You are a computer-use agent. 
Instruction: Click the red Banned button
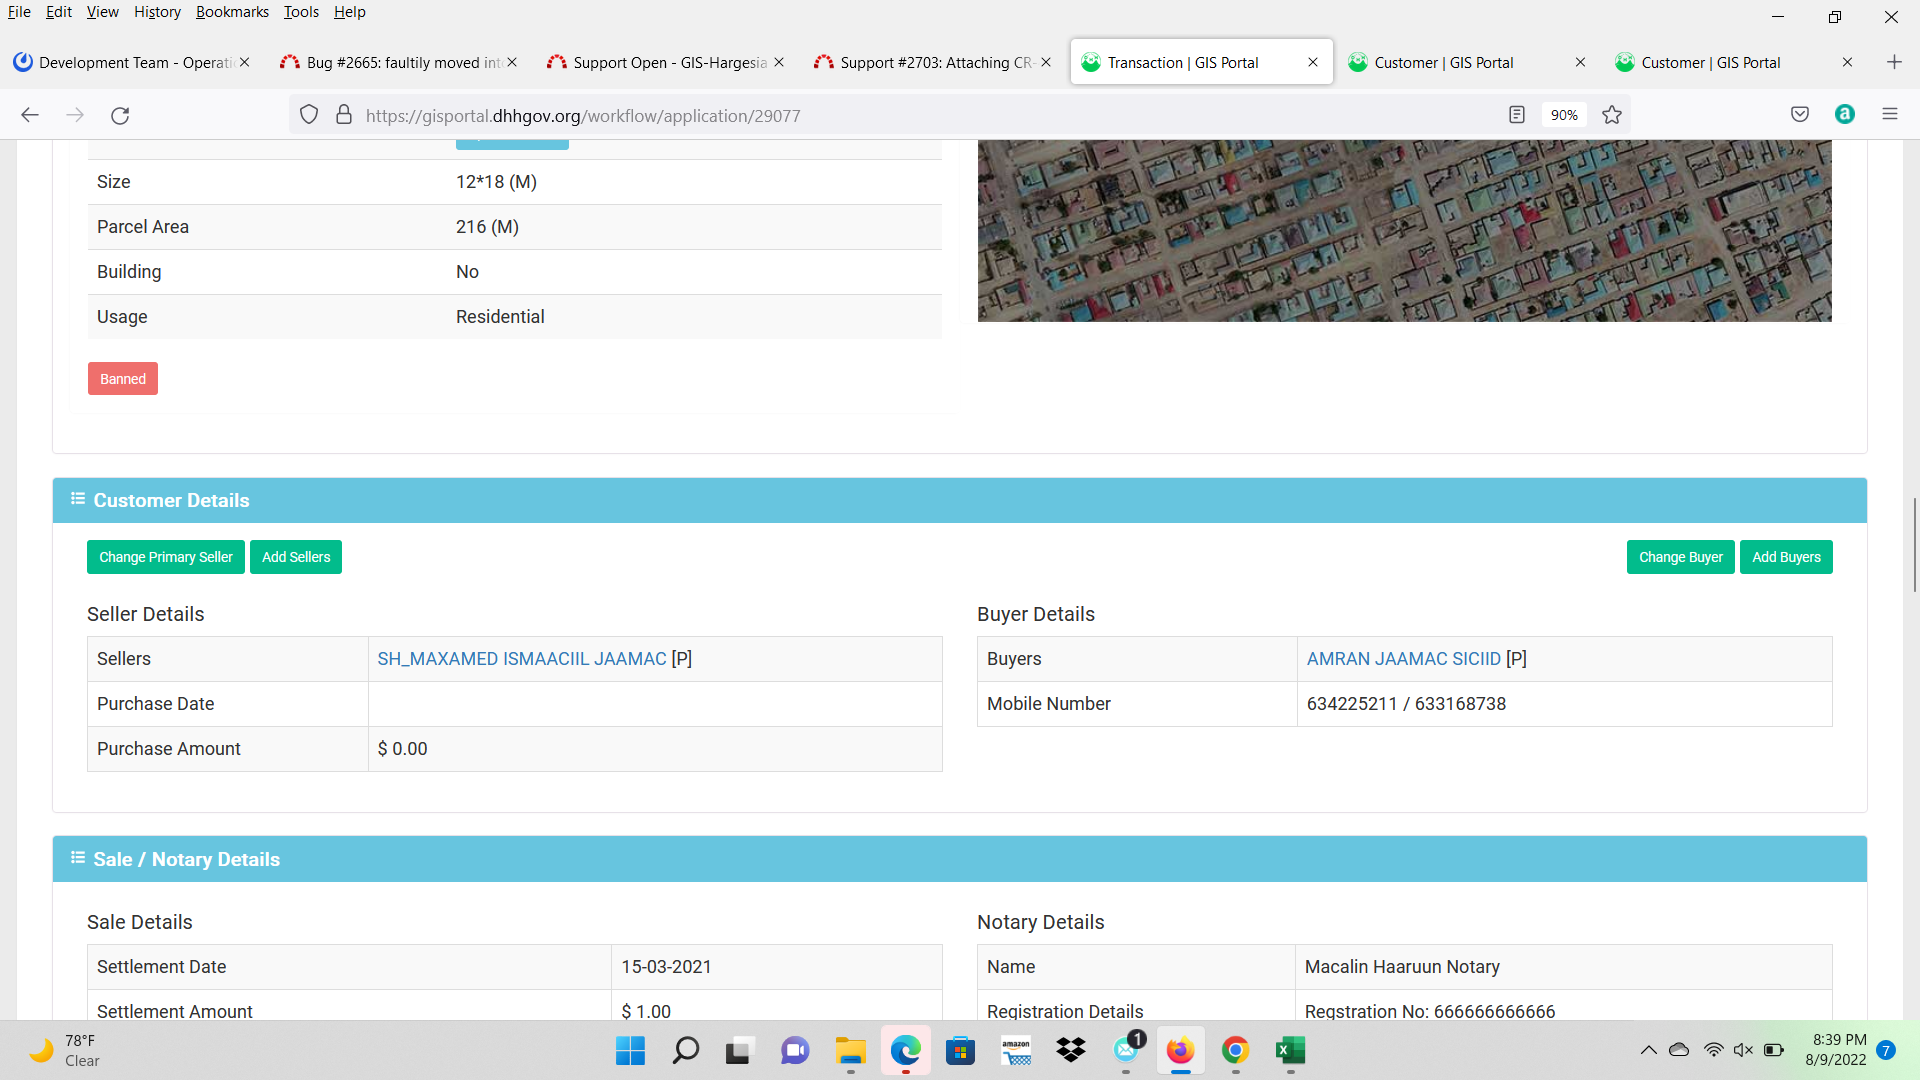click(123, 379)
